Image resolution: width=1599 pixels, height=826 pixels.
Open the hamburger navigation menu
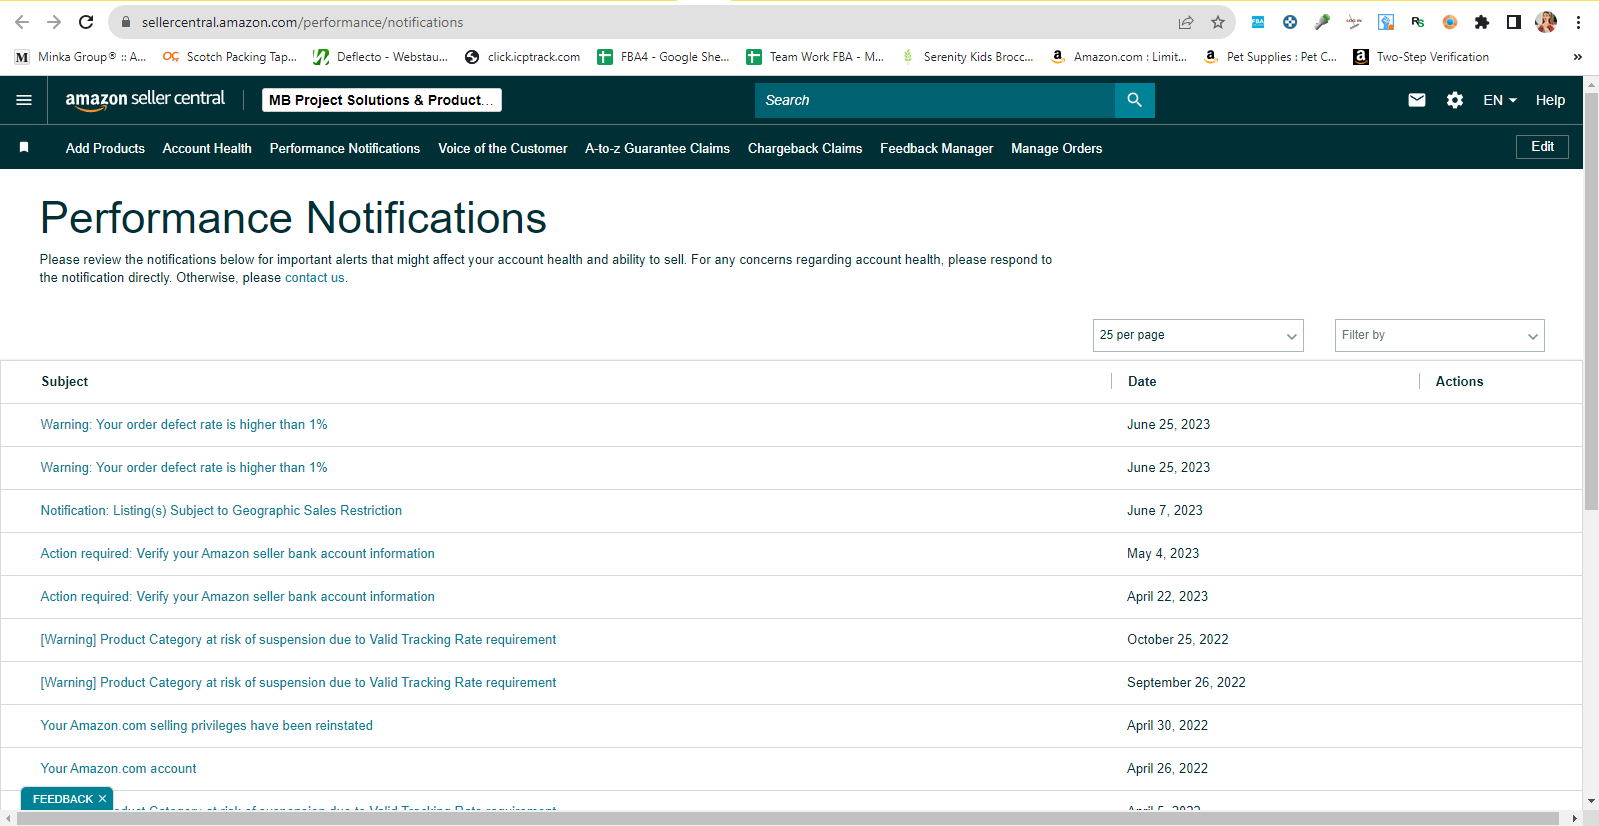(24, 100)
